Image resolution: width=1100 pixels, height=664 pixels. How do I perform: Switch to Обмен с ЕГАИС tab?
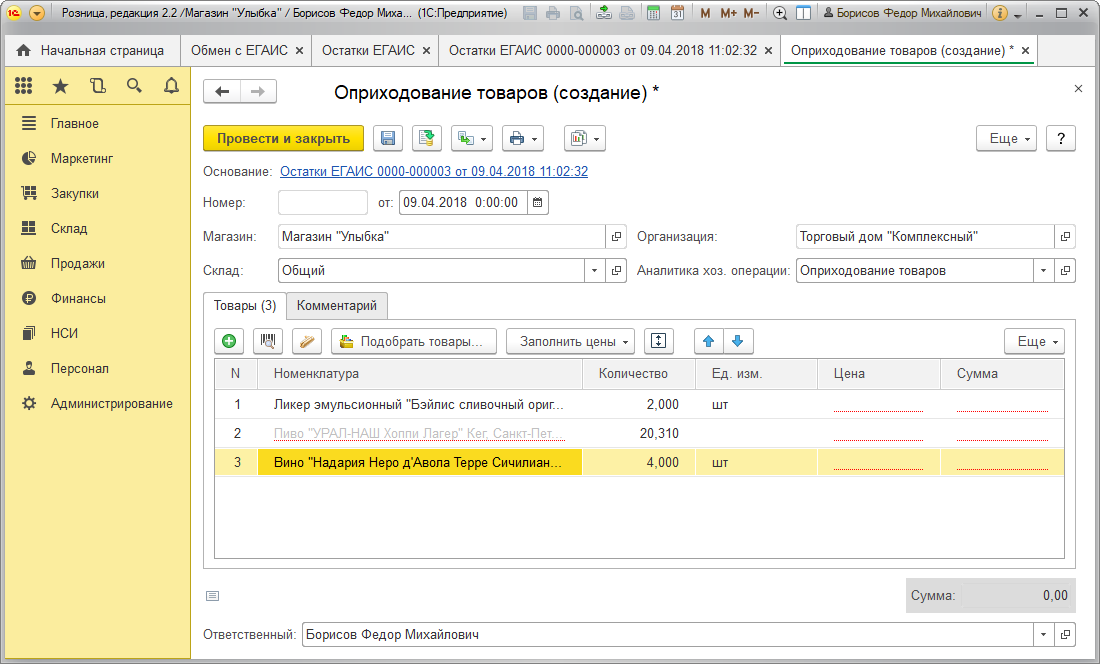point(239,50)
